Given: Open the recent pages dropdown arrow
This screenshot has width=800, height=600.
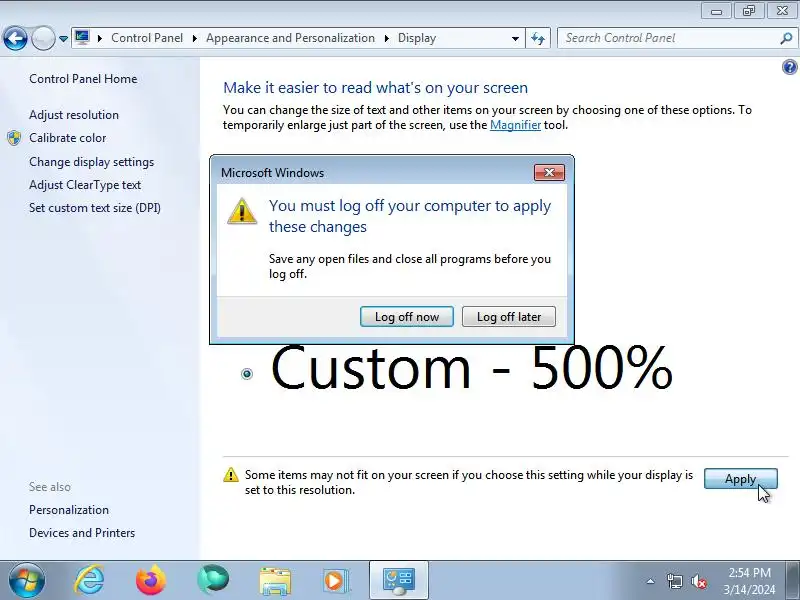Looking at the screenshot, I should coord(63,39).
